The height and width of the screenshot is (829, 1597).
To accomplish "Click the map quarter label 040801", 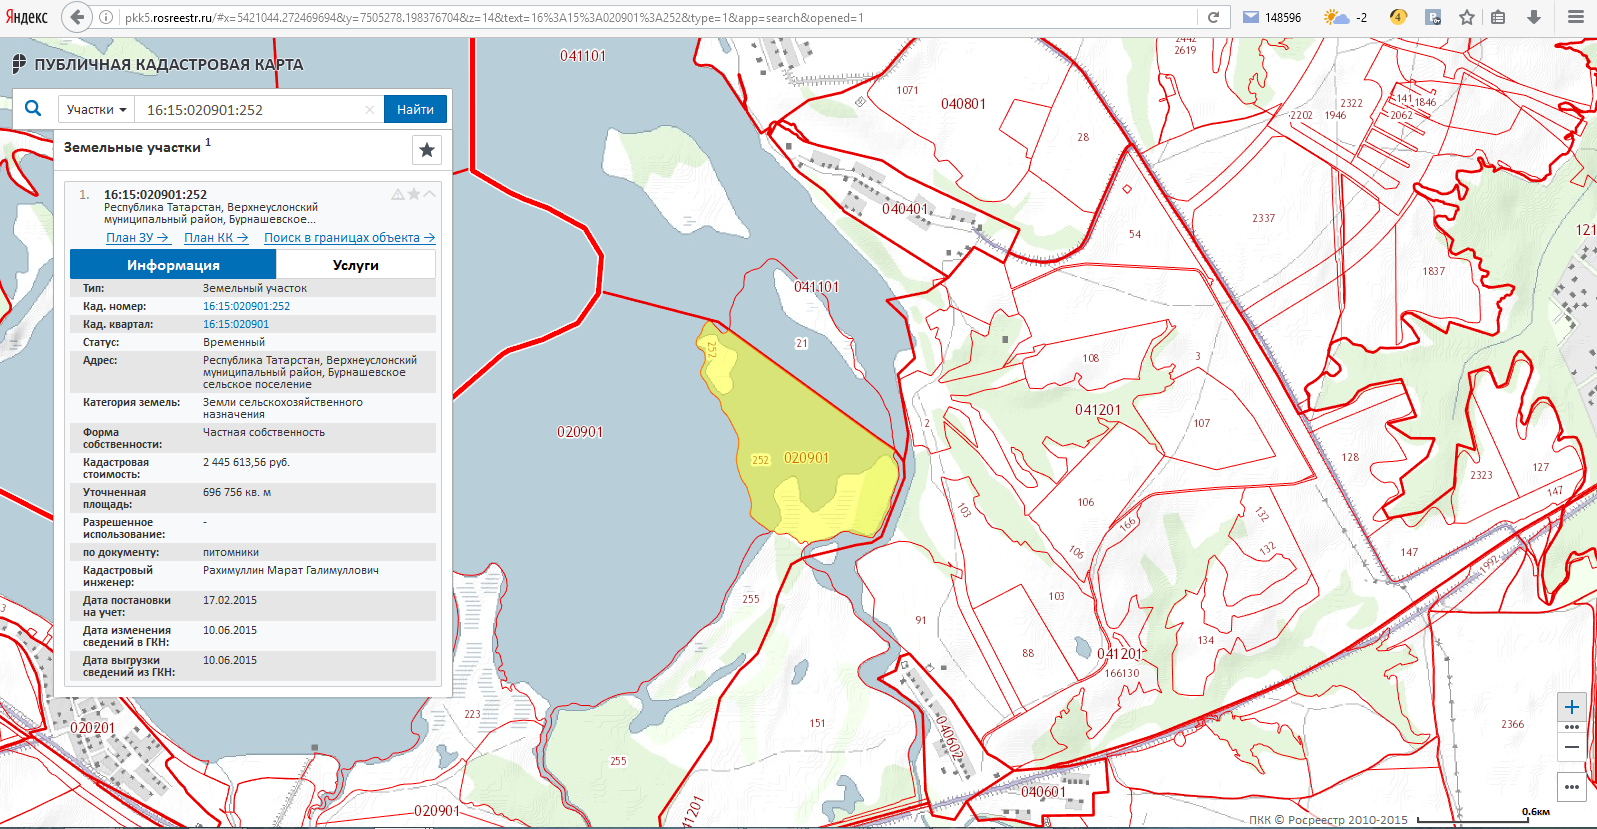I will point(963,104).
